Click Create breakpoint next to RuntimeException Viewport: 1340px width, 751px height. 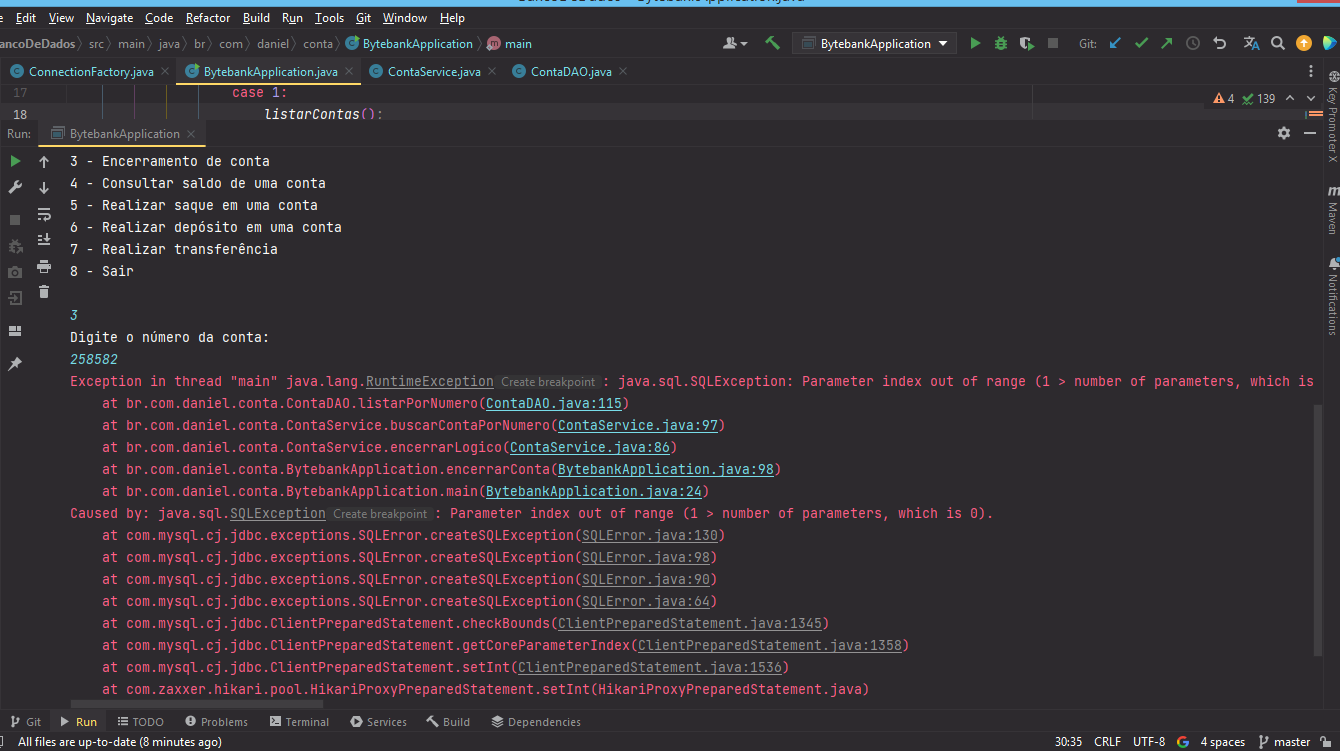548,382
